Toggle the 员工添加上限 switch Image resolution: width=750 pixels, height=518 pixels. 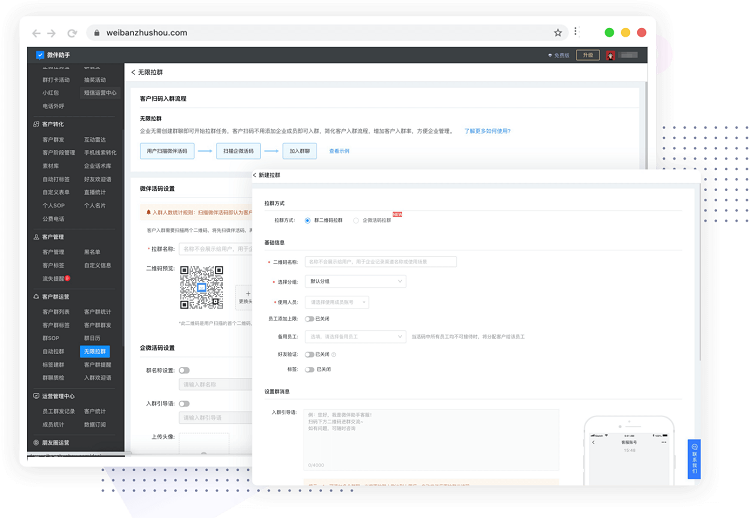[309, 319]
